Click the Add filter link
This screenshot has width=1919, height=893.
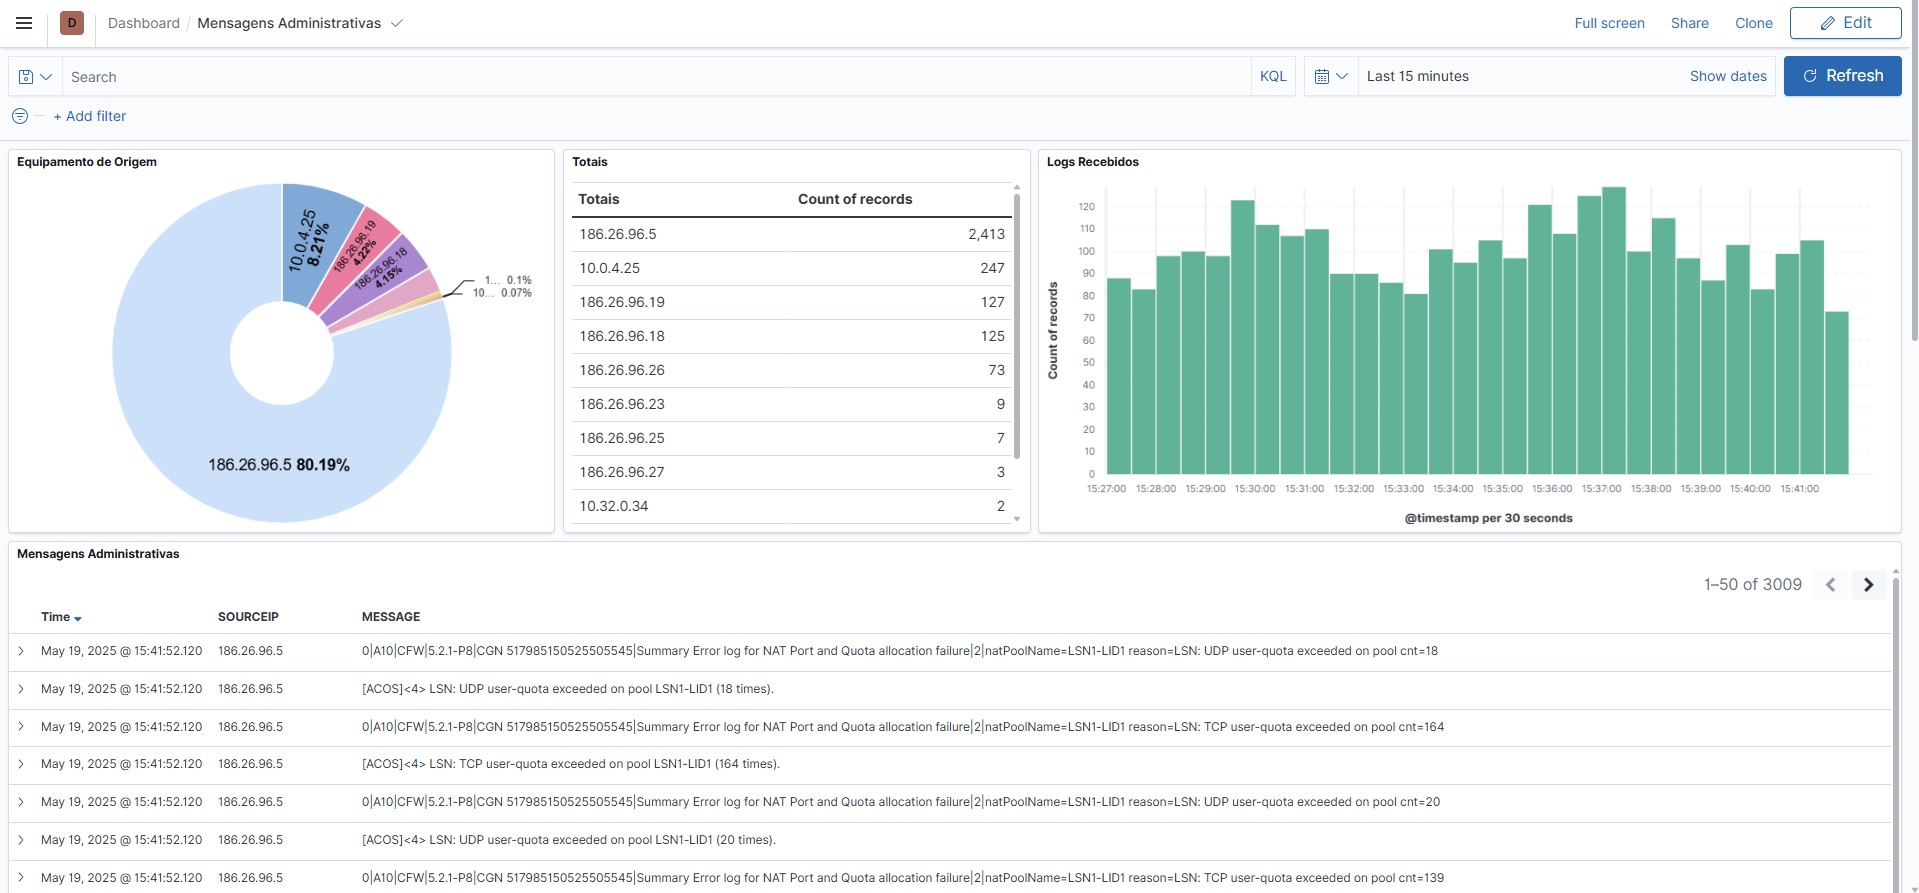tap(90, 116)
